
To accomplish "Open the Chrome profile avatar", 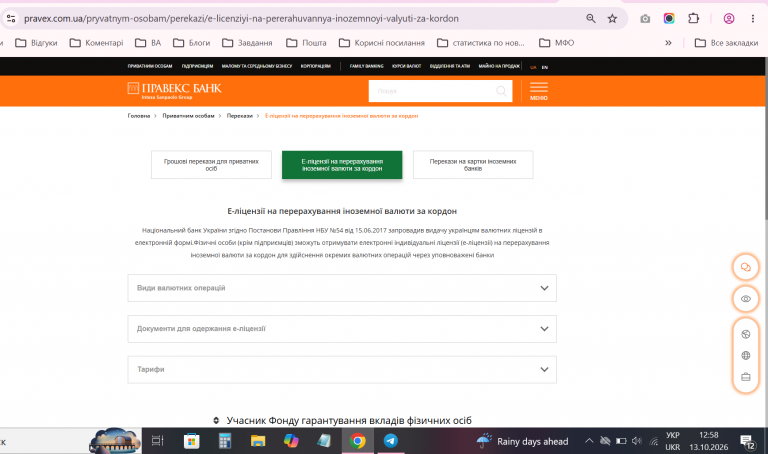I will 729,19.
